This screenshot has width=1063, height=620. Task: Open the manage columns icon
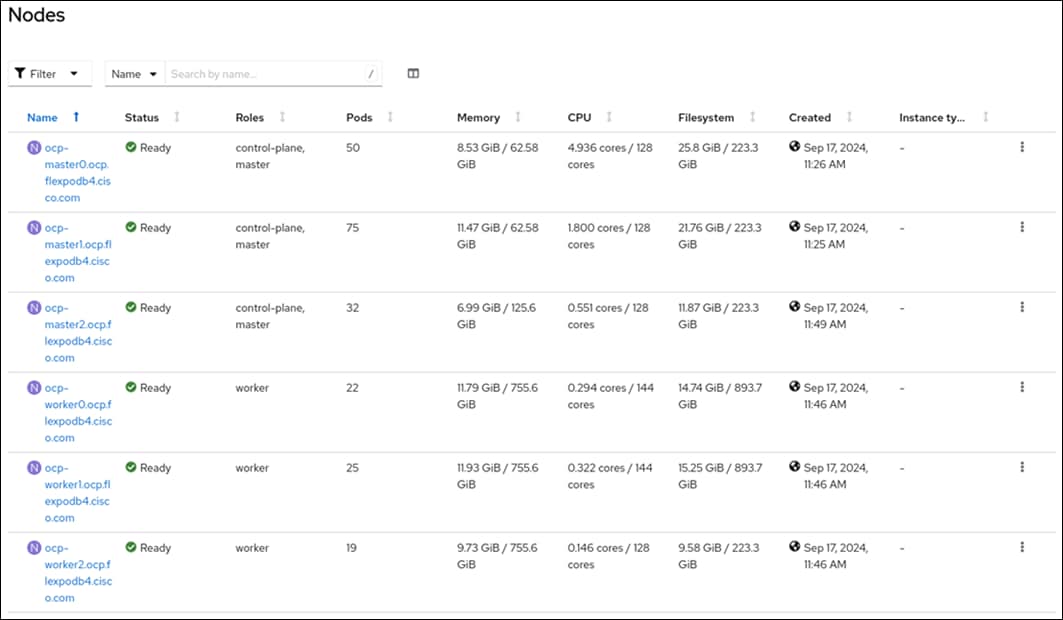pyautogui.click(x=412, y=72)
